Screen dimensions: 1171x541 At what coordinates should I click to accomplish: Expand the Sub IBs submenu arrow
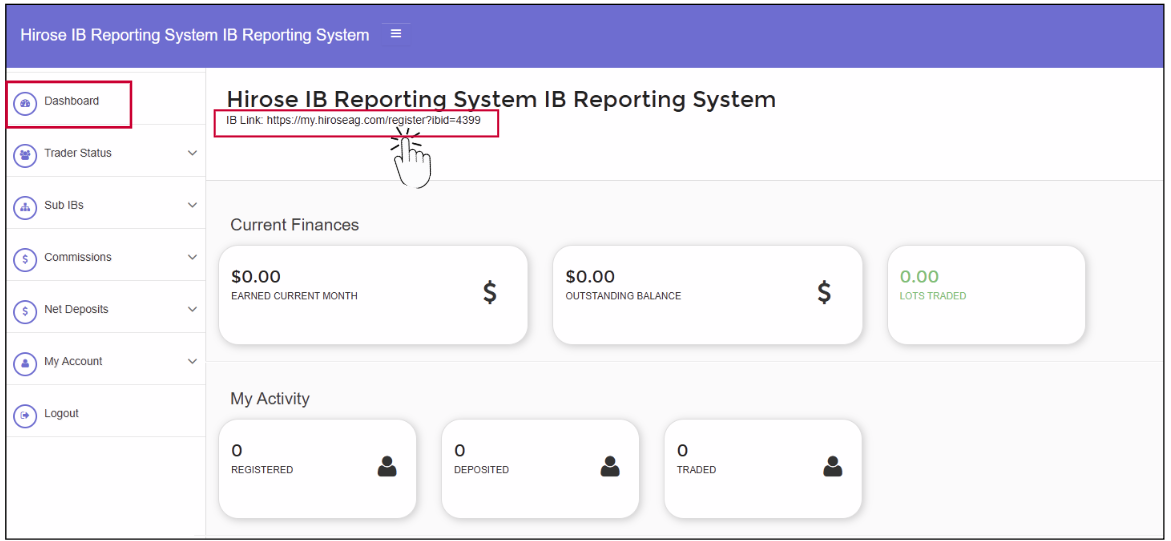tap(192, 205)
